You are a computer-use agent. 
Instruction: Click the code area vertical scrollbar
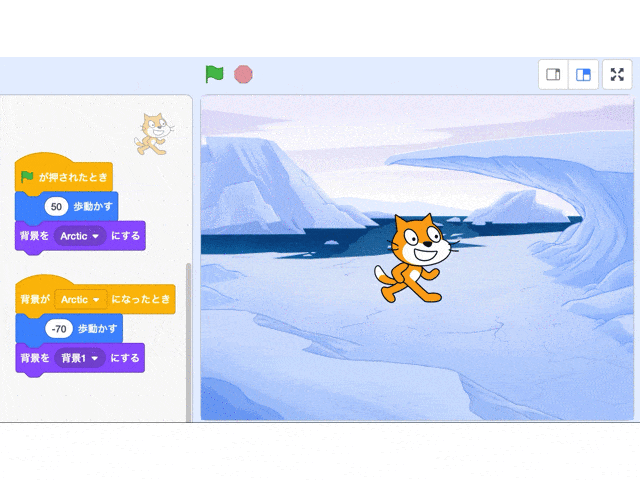[188, 342]
